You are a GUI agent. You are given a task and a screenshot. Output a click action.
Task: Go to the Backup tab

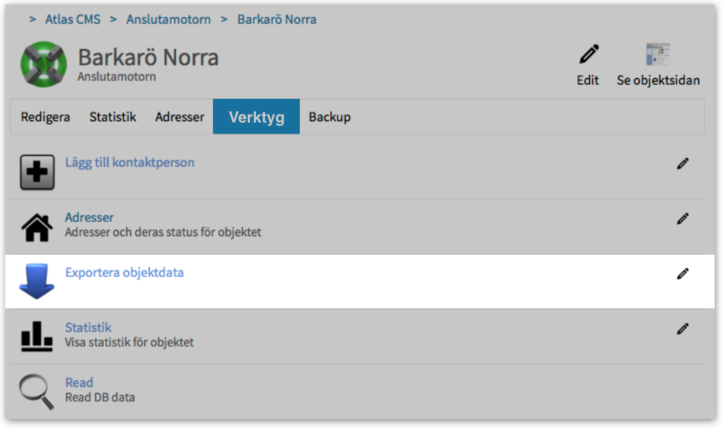click(x=330, y=117)
